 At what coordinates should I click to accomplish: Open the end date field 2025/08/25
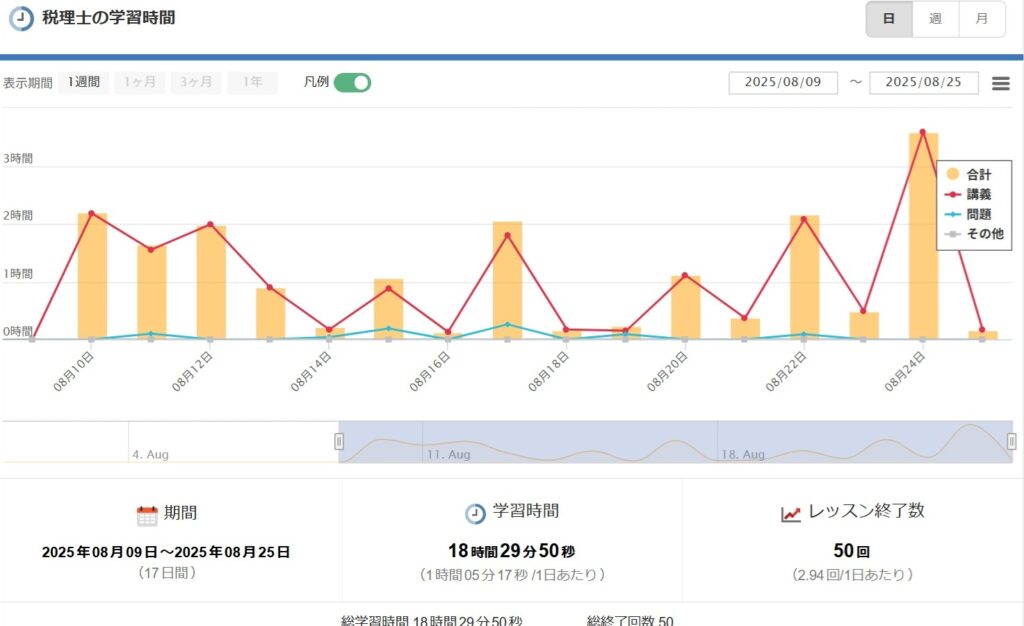click(923, 83)
